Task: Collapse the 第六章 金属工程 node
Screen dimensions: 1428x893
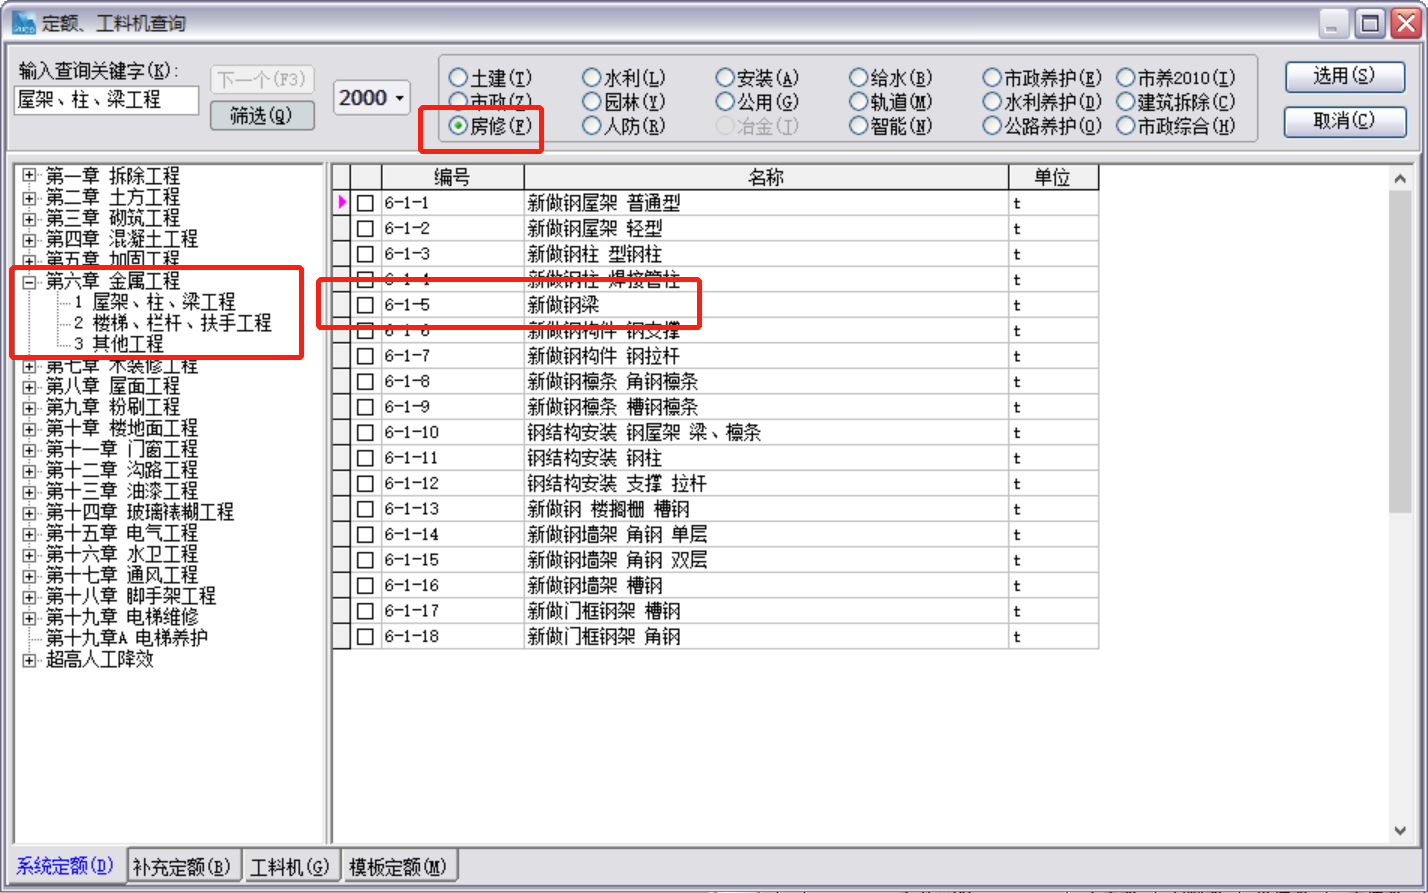Action: pos(29,281)
